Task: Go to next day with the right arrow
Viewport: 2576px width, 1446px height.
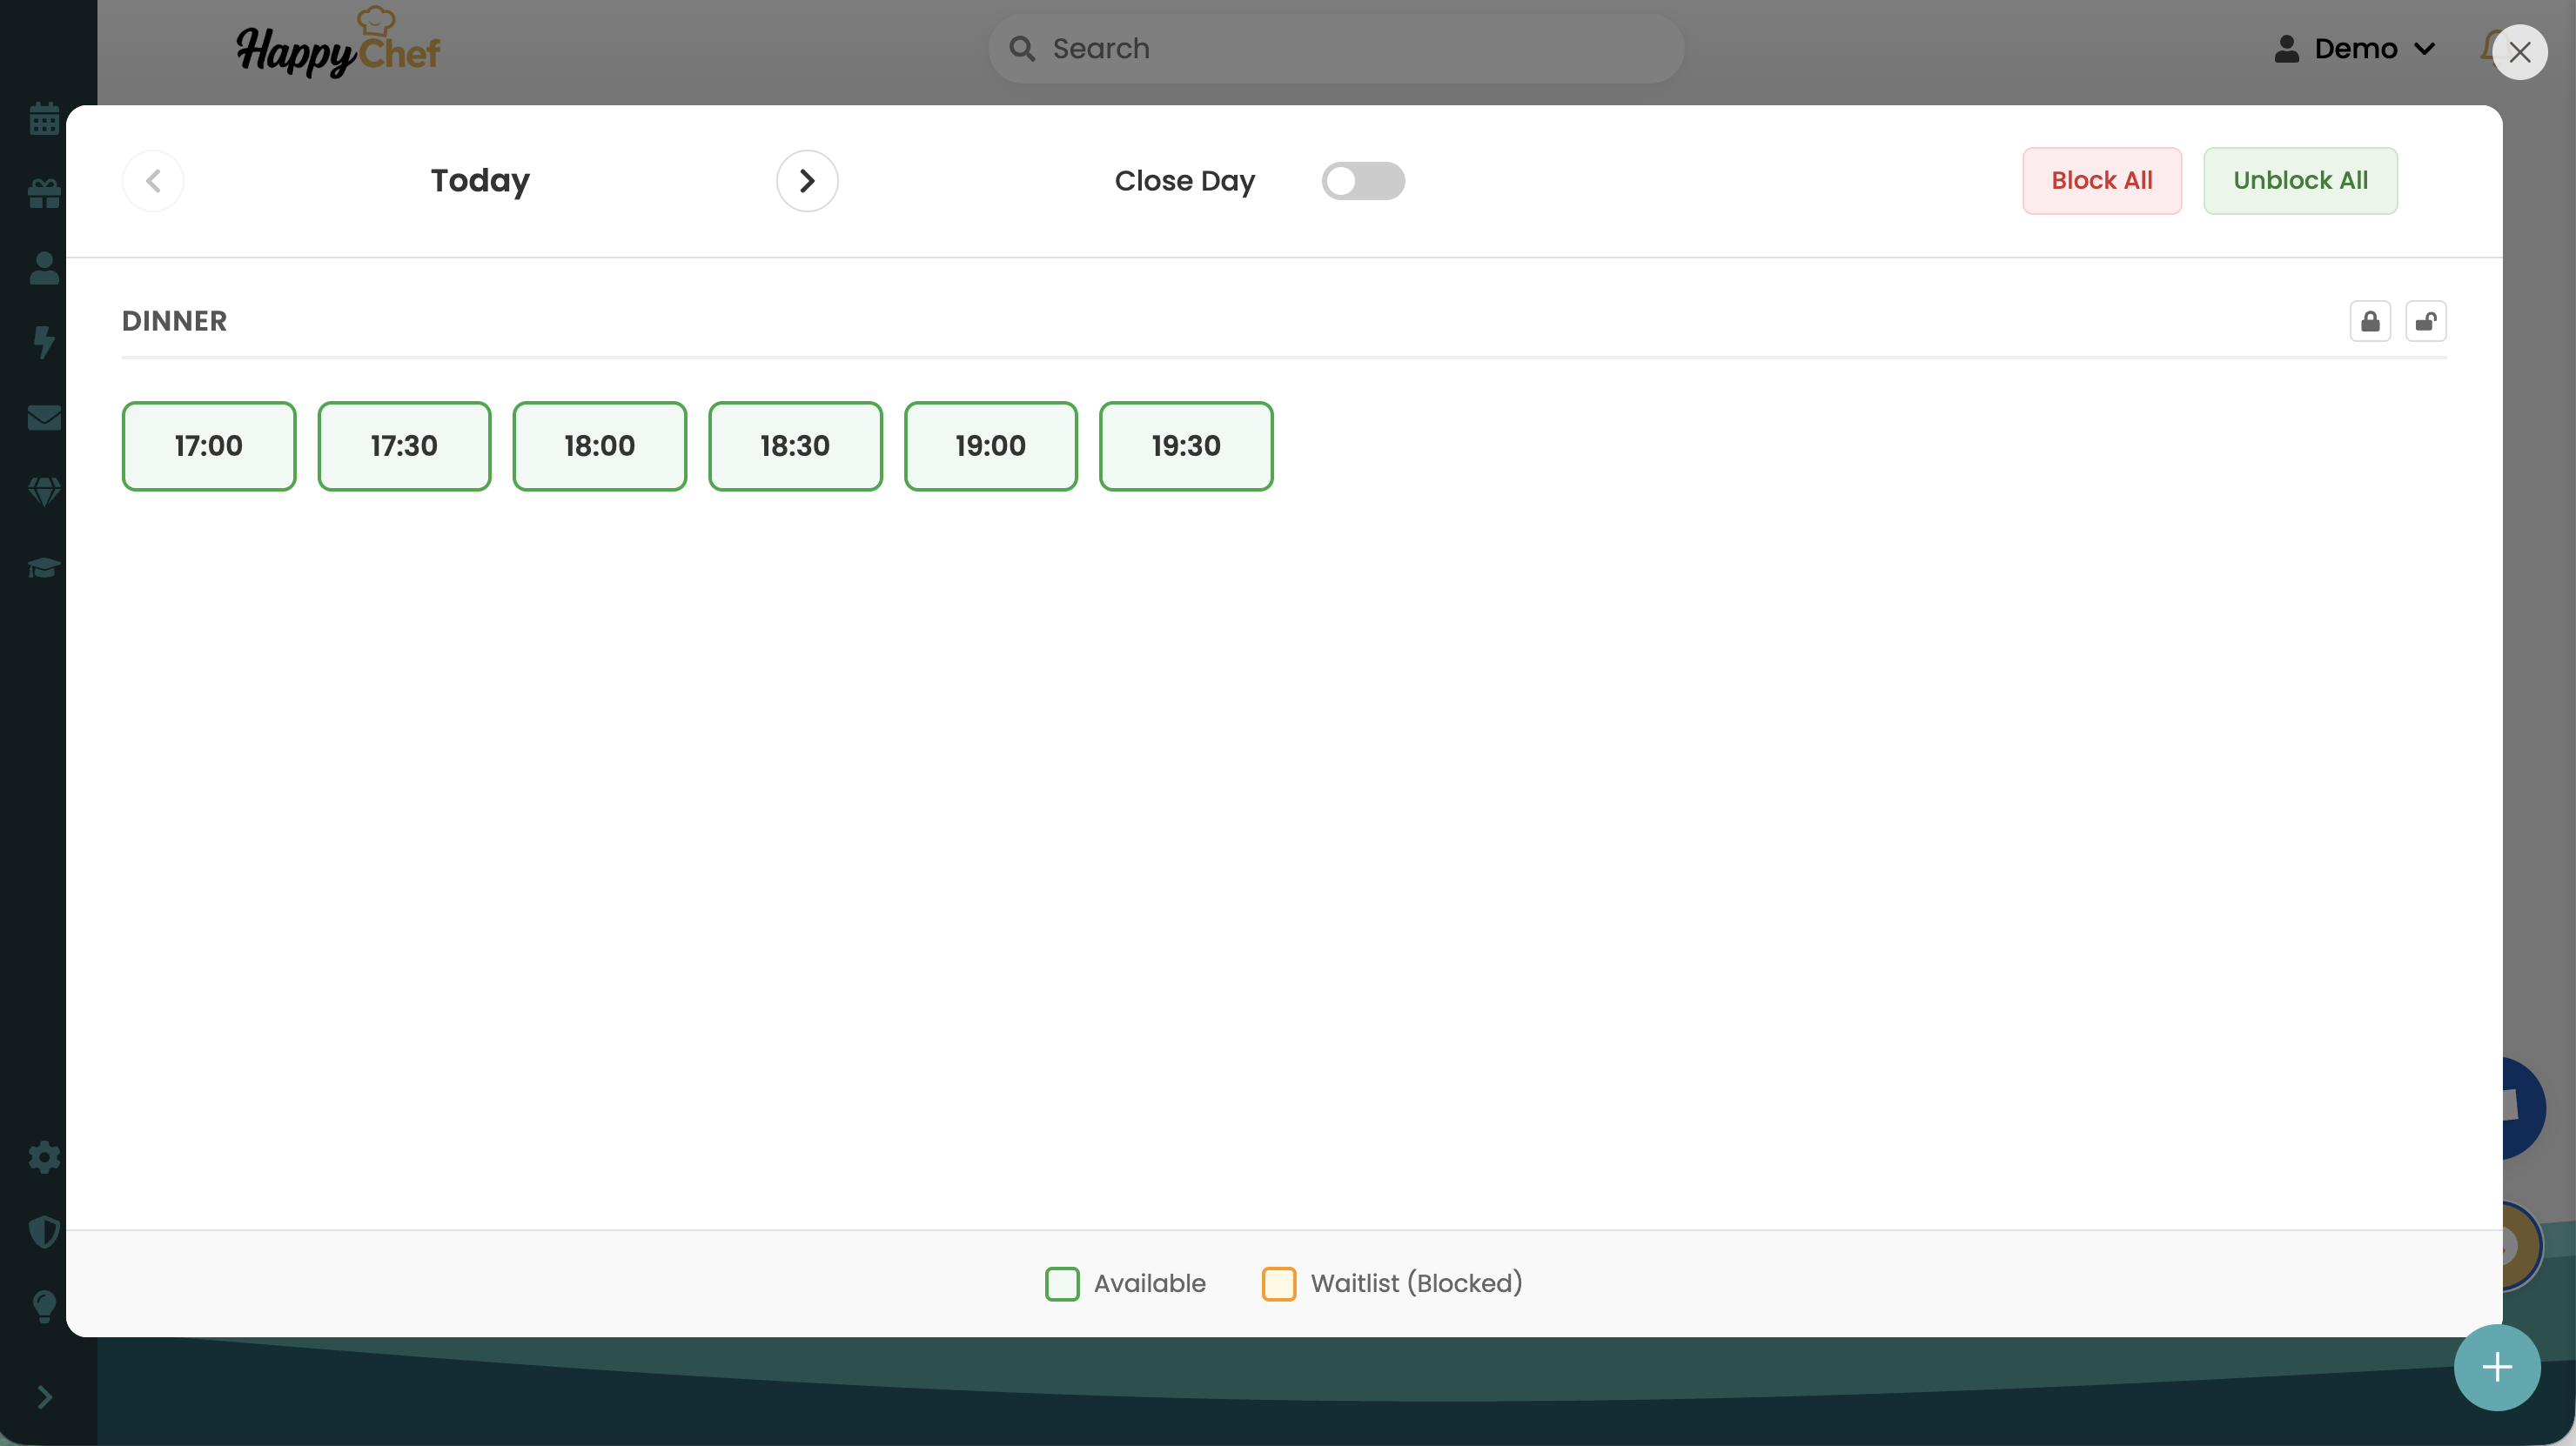Action: point(806,181)
